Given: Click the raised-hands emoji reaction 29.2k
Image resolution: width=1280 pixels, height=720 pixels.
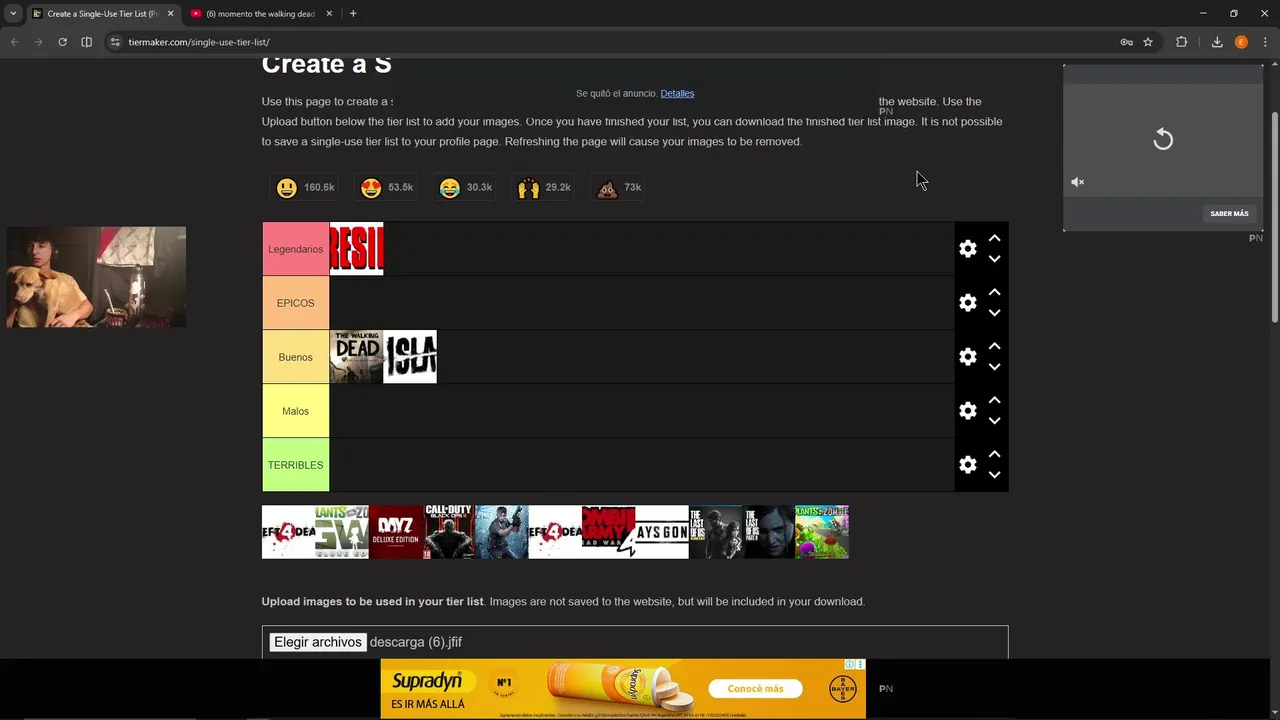Looking at the screenshot, I should pos(544,188).
